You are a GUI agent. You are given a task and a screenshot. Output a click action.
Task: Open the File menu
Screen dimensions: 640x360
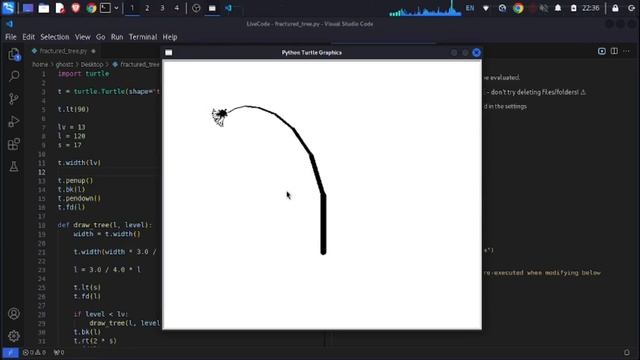click(11, 37)
